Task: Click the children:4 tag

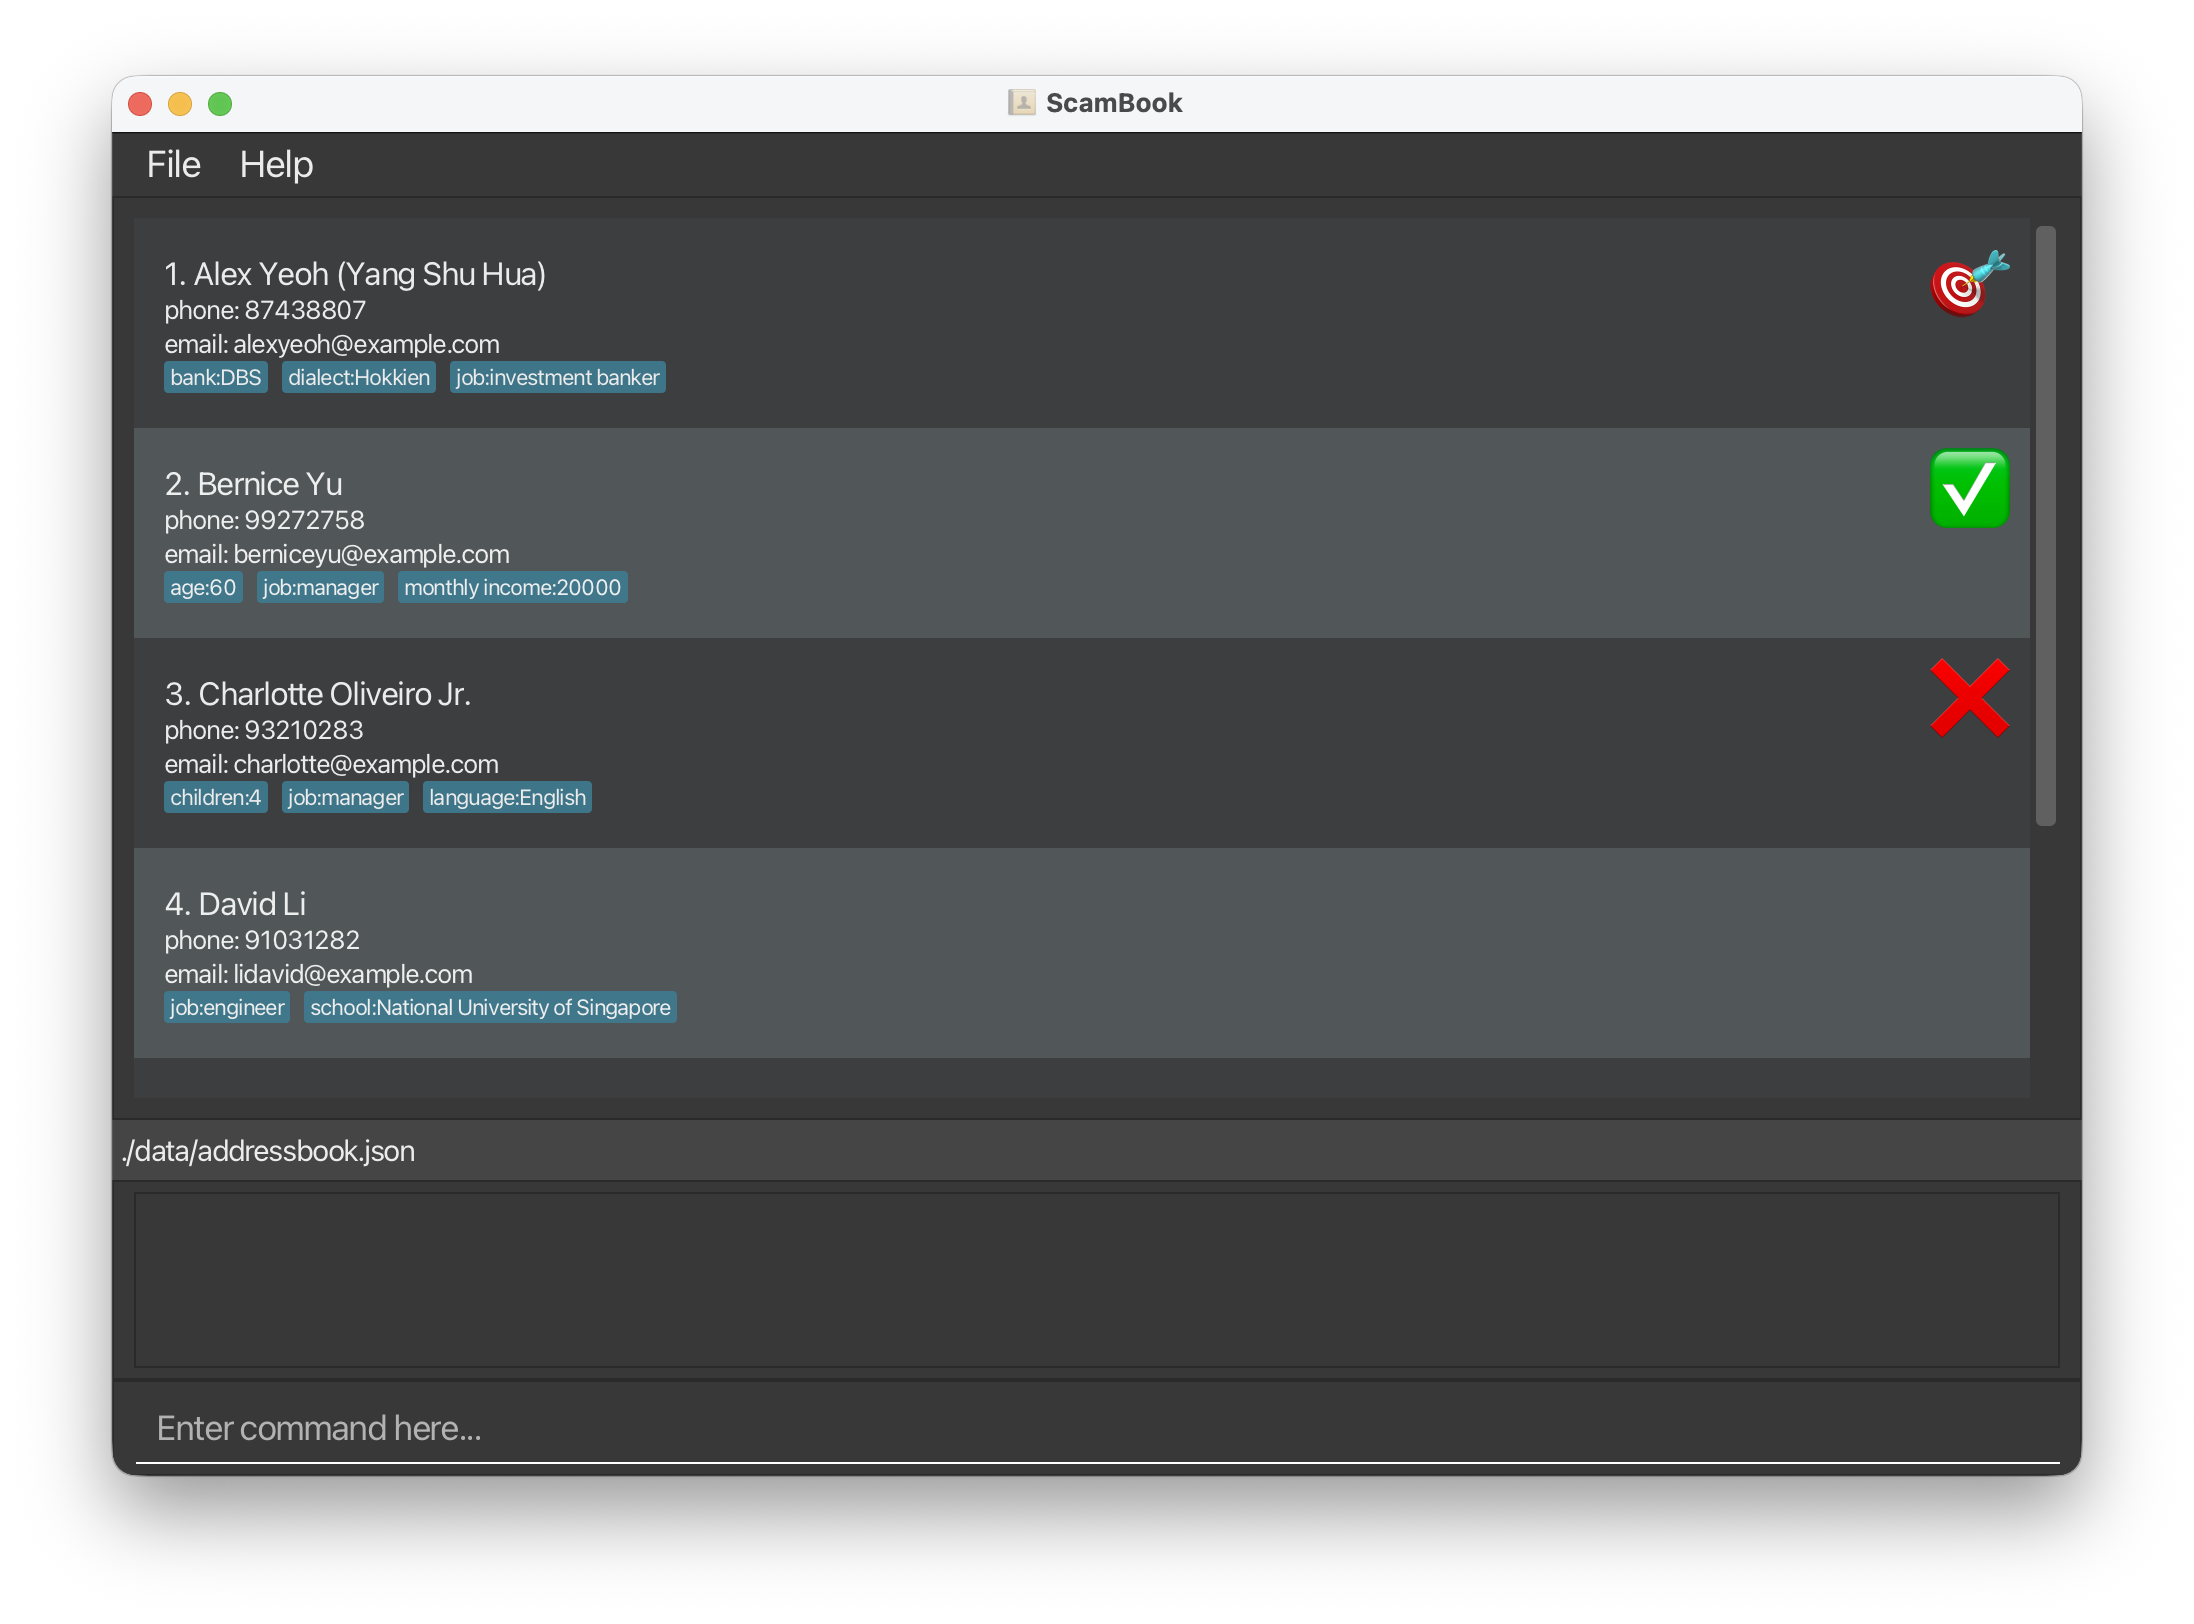Action: 215,798
